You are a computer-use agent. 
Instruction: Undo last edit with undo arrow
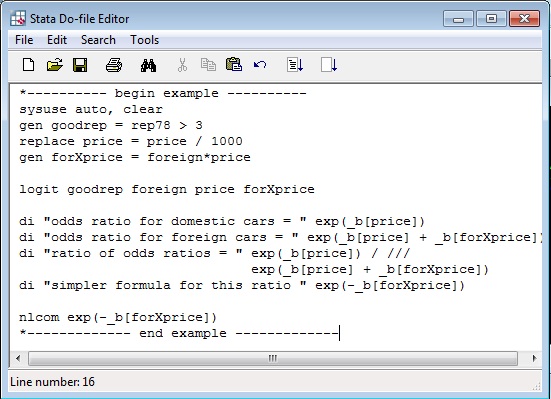[260, 65]
